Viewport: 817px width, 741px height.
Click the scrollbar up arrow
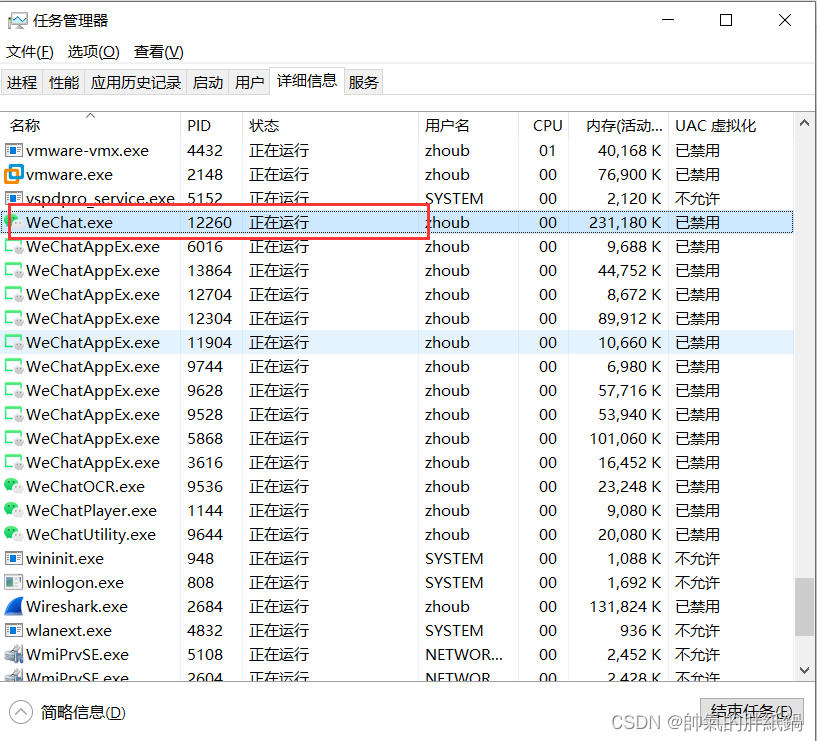pyautogui.click(x=804, y=124)
